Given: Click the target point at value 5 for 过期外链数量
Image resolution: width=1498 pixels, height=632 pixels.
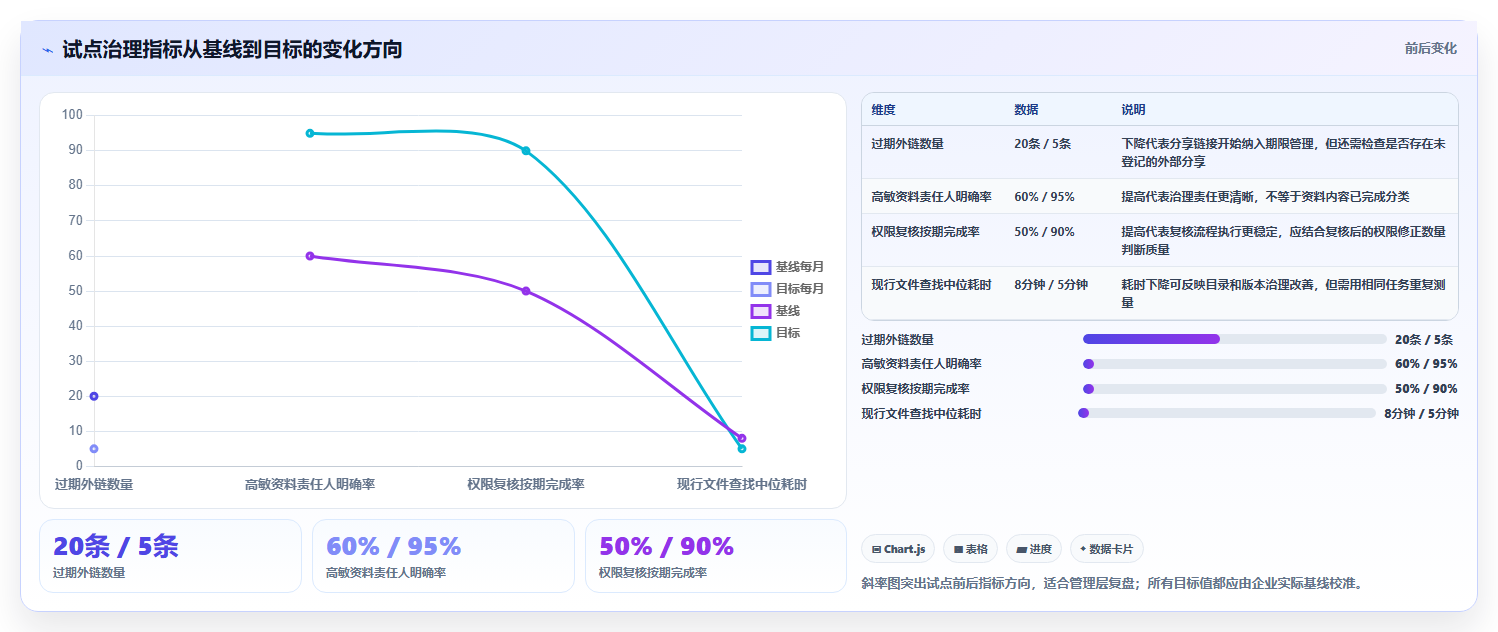Looking at the screenshot, I should [x=94, y=449].
